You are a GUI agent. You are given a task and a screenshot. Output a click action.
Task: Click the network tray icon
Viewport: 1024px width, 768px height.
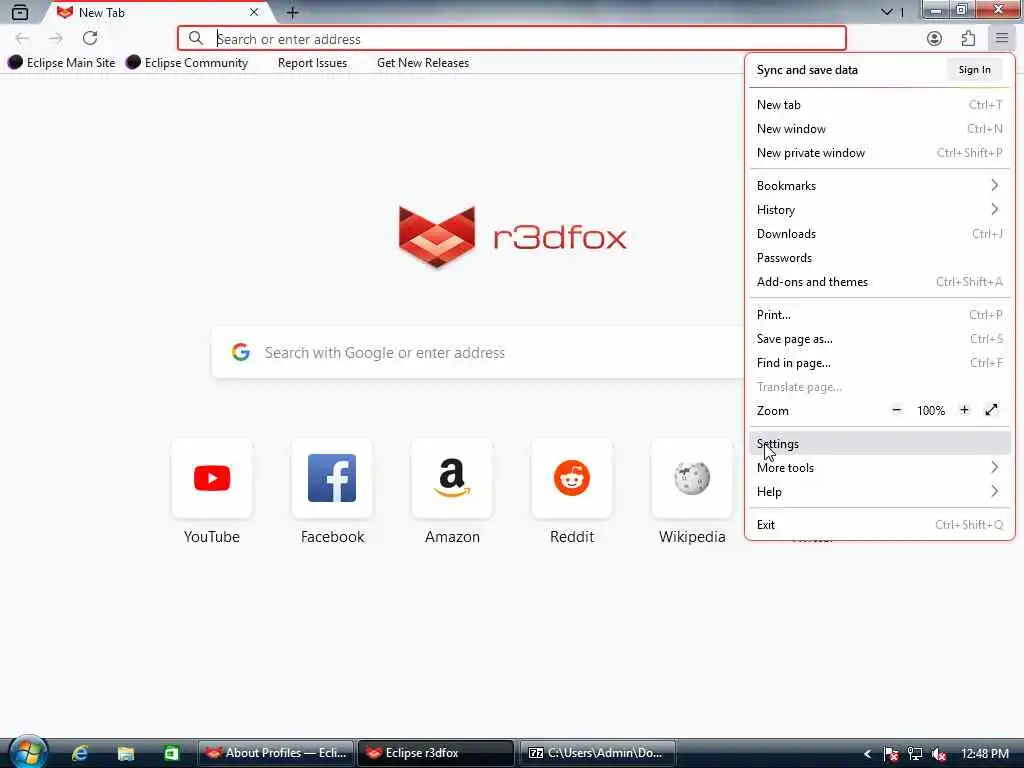coord(915,754)
